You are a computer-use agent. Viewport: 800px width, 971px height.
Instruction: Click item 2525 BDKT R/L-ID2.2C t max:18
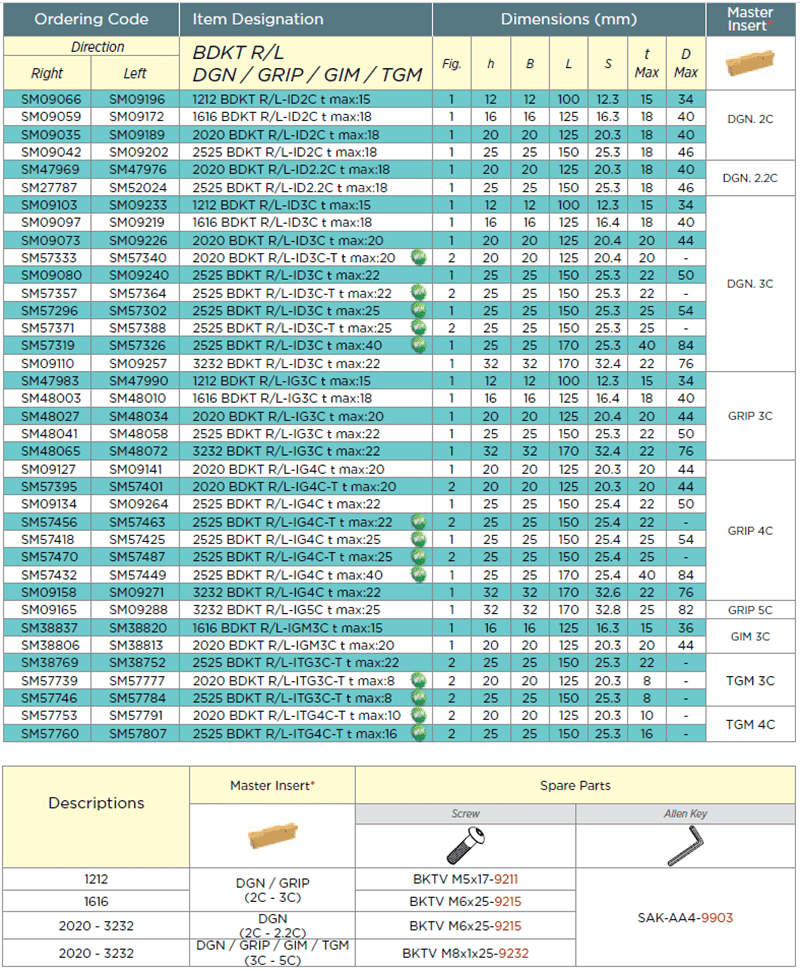290,188
